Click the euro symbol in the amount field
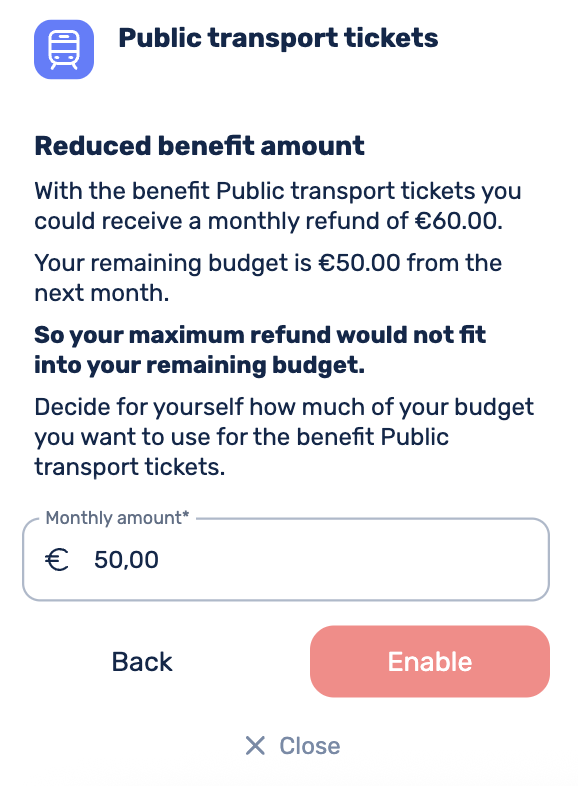The height and width of the screenshot is (786, 578). 57,559
